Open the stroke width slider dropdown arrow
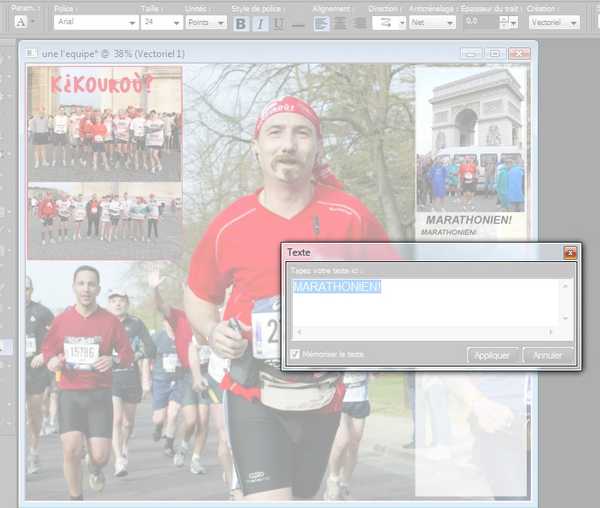 pos(514,23)
